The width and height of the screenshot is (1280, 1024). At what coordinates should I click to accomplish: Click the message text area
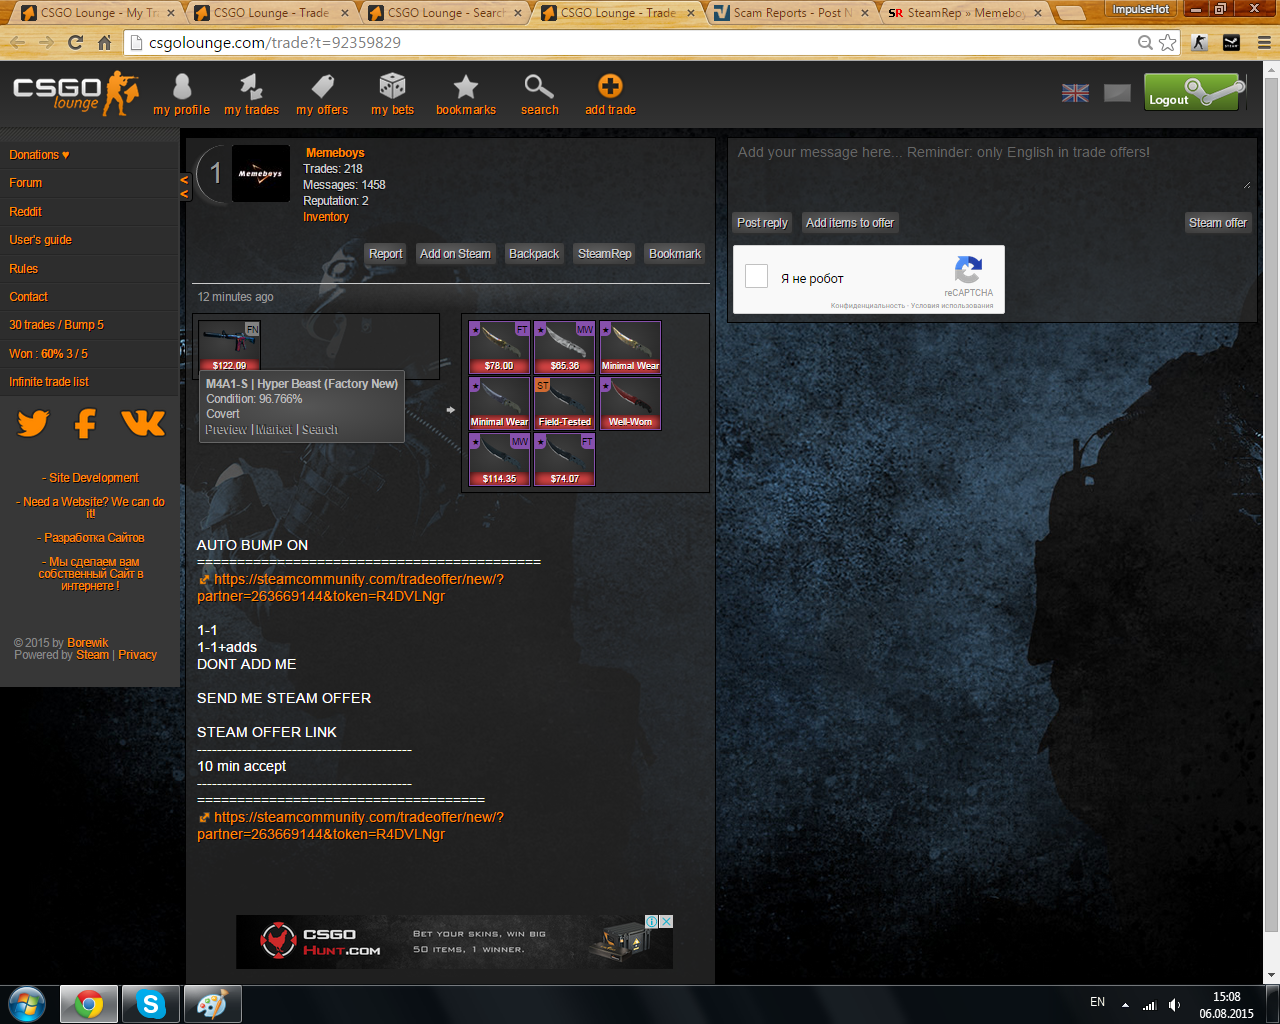tap(990, 165)
